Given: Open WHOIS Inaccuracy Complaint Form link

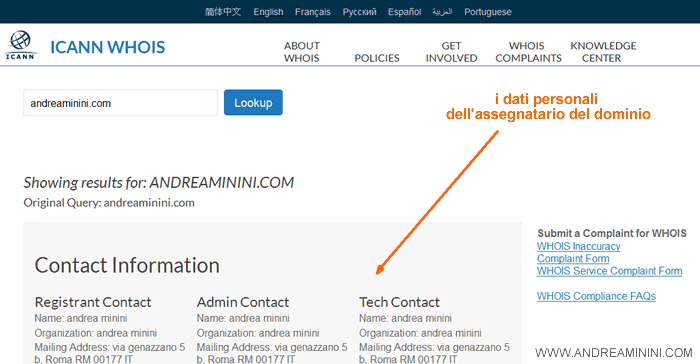Looking at the screenshot, I should tap(579, 252).
